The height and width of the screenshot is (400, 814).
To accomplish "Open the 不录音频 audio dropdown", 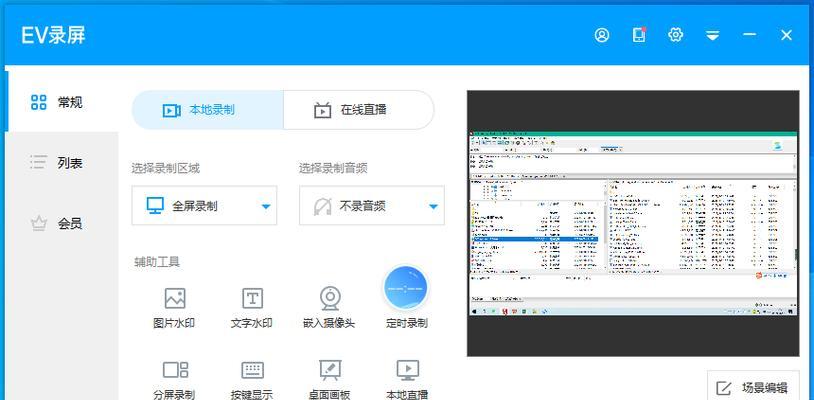I will [x=372, y=205].
